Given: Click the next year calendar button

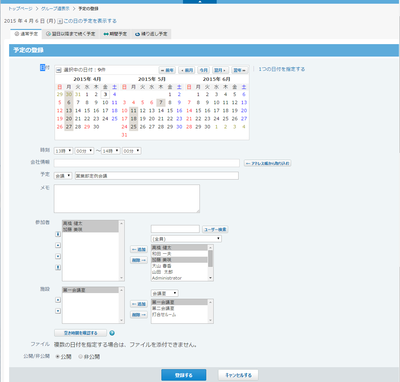Looking at the screenshot, I should tap(240, 70).
